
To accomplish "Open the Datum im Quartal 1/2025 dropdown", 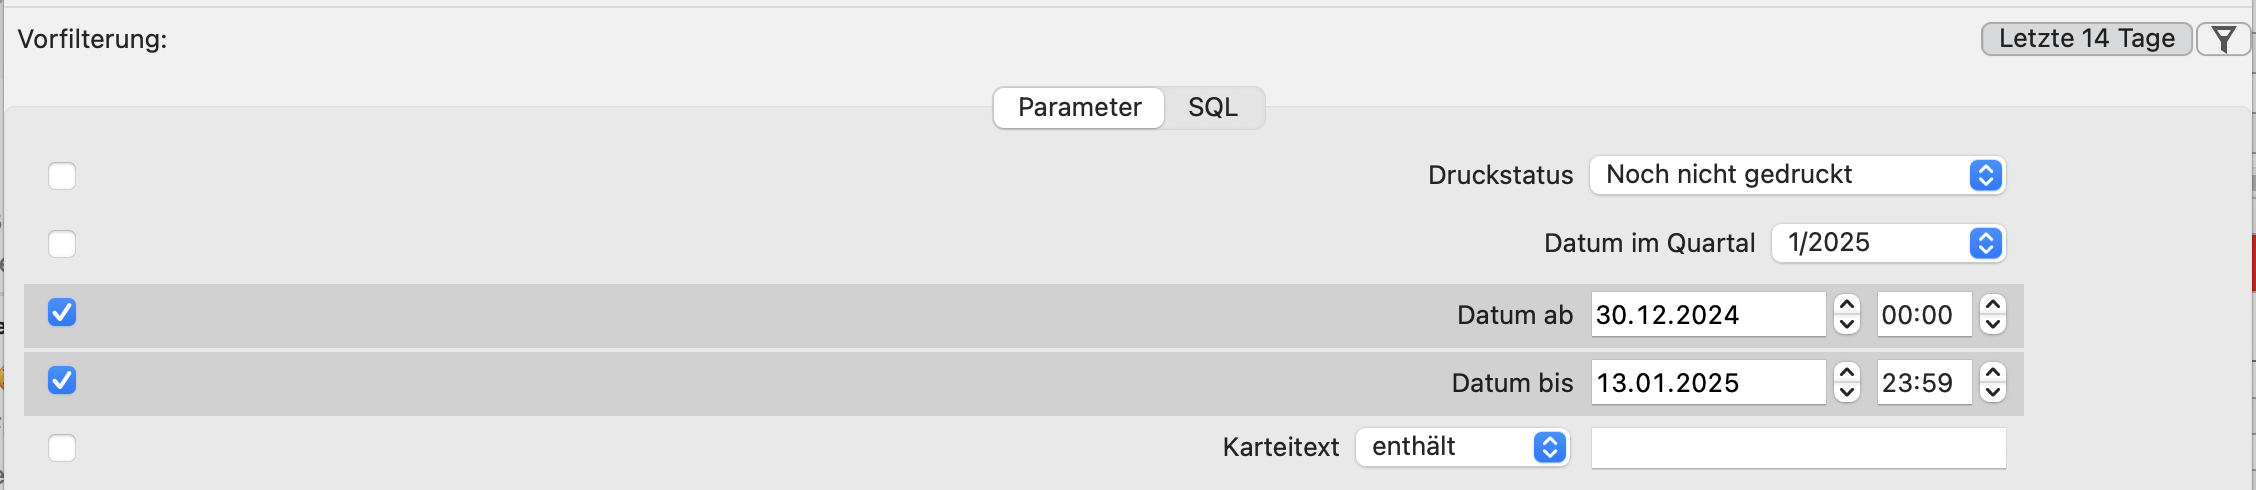I will 1888,243.
